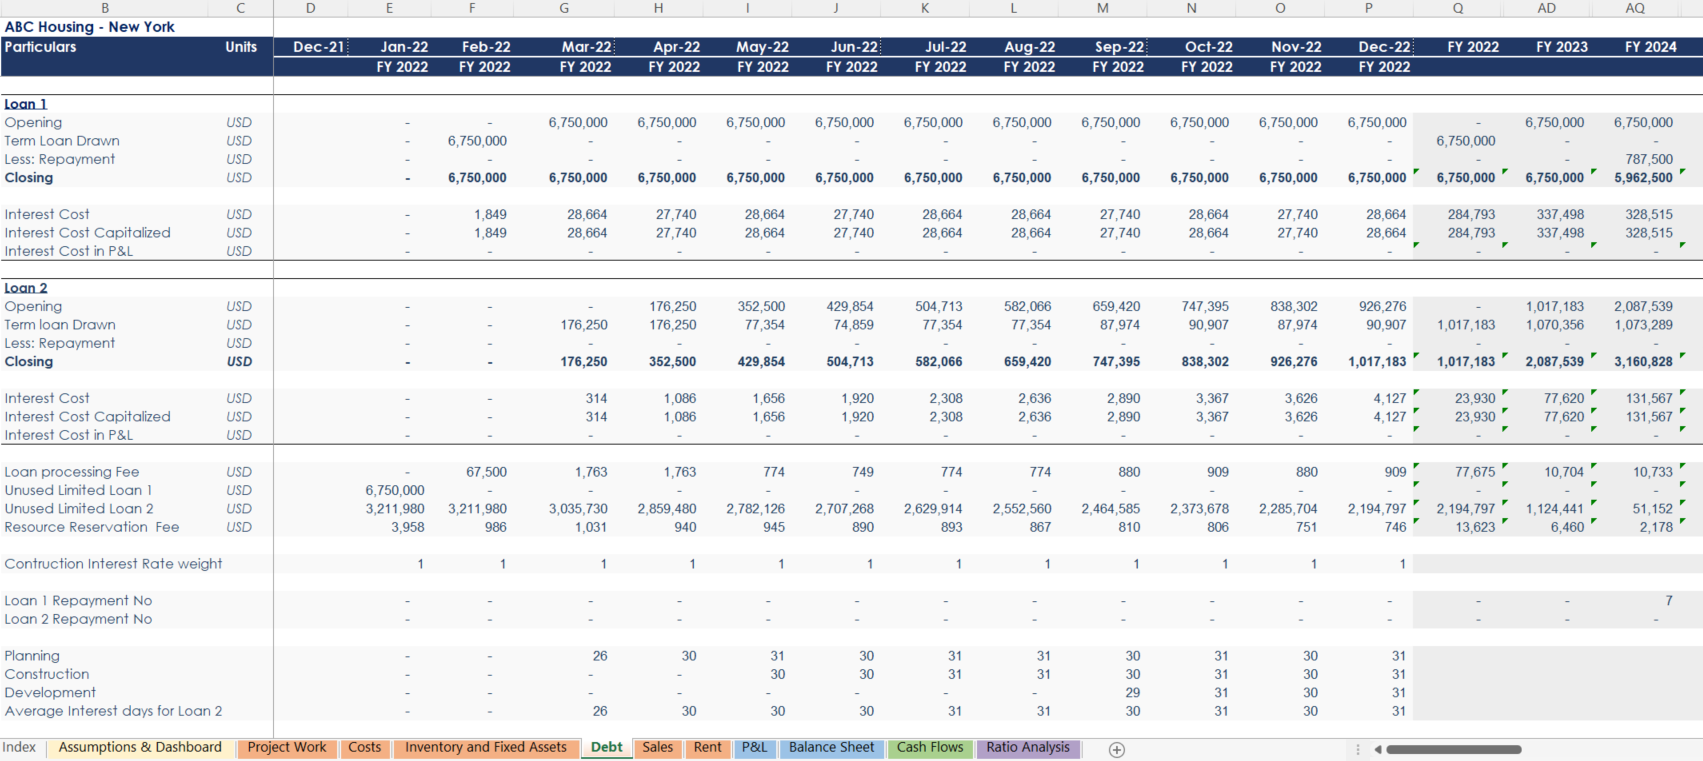The width and height of the screenshot is (1703, 761).
Task: Select 'Resource Reservation Fee' row label
Action: (92, 527)
